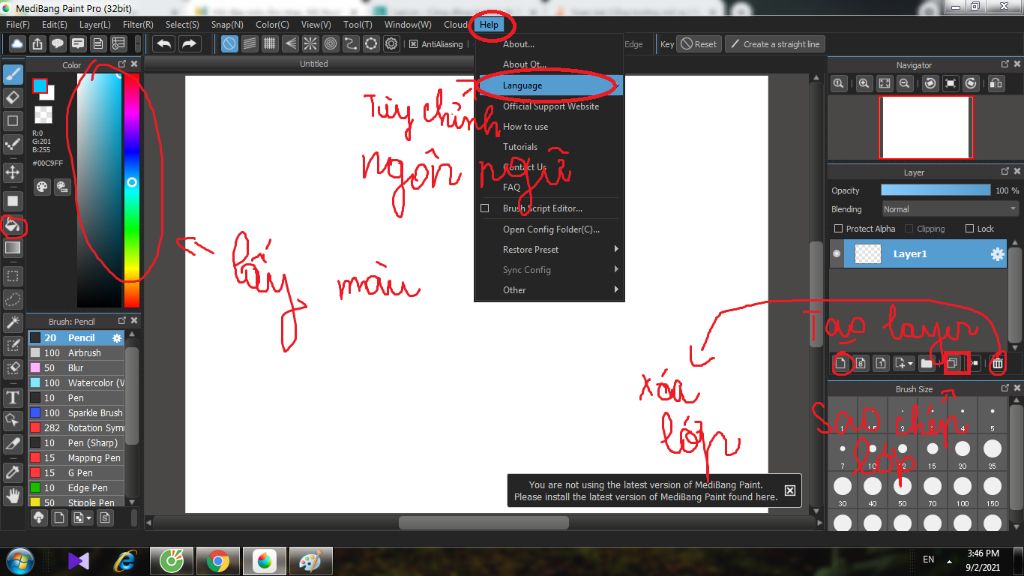Image resolution: width=1024 pixels, height=576 pixels.
Task: Check the Protect Alpha option
Action: click(x=838, y=228)
